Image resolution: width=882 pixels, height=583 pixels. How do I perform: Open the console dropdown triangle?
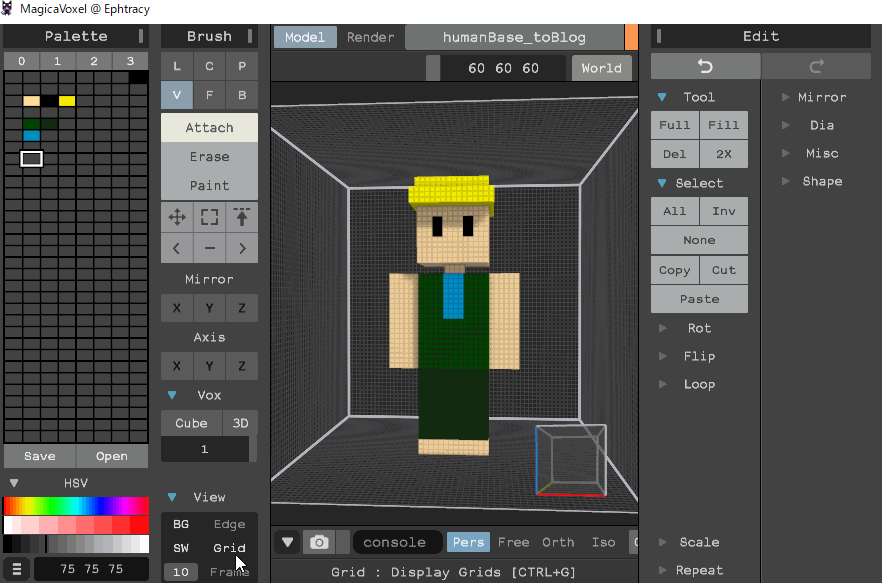tap(287, 541)
